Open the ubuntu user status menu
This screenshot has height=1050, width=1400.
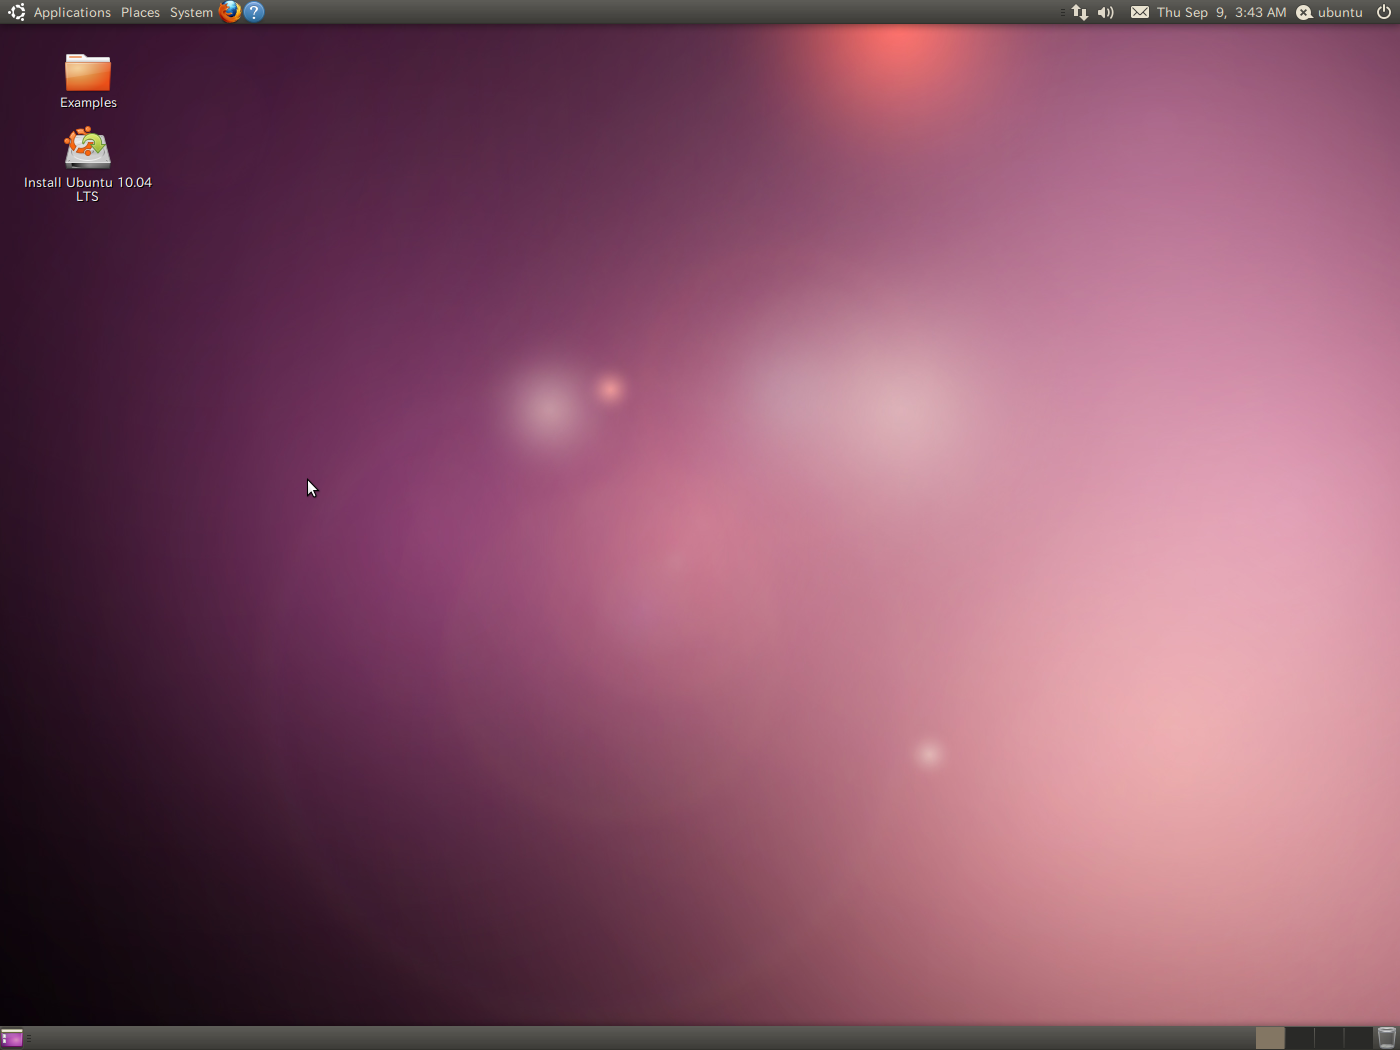(x=1330, y=12)
